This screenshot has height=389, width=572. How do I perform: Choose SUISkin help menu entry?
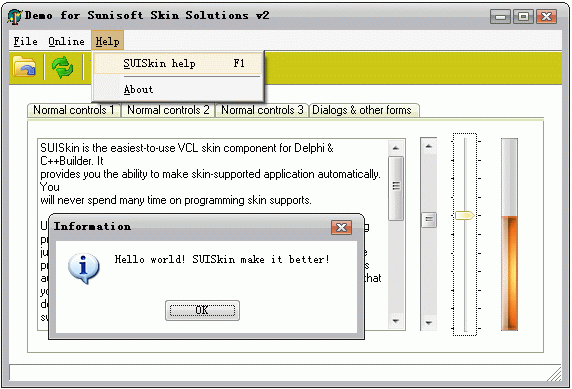pyautogui.click(x=178, y=63)
